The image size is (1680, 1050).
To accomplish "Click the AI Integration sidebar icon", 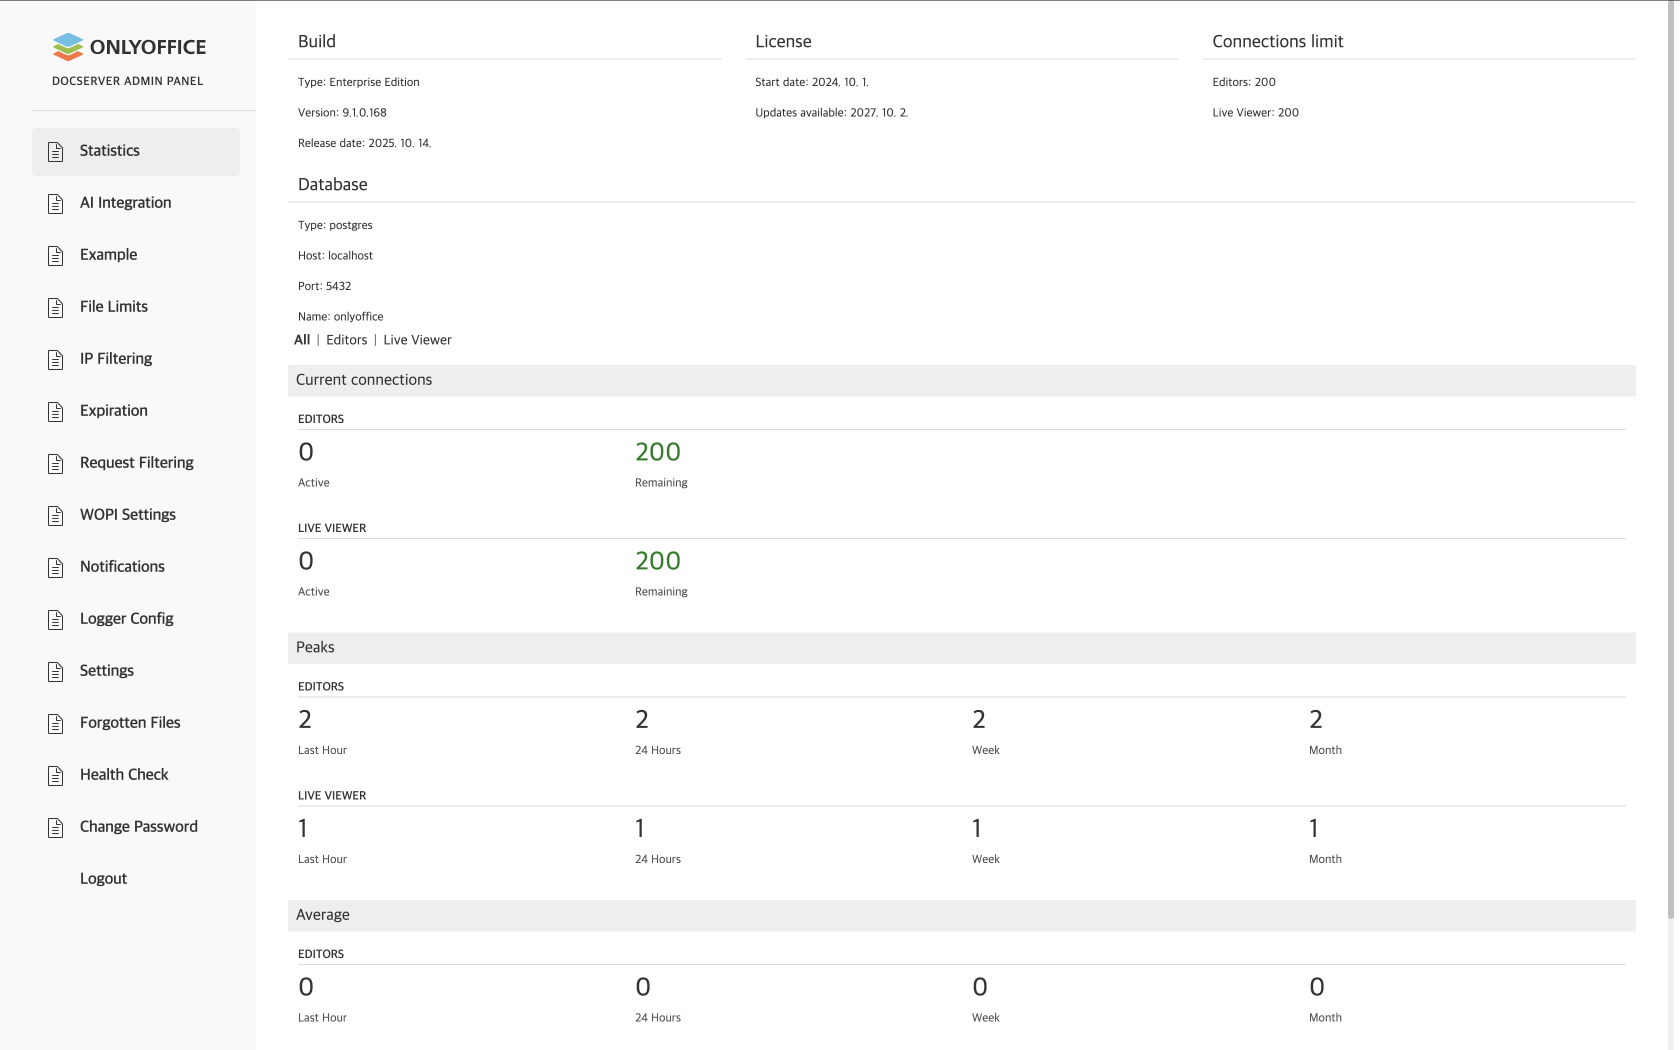I will 56,203.
